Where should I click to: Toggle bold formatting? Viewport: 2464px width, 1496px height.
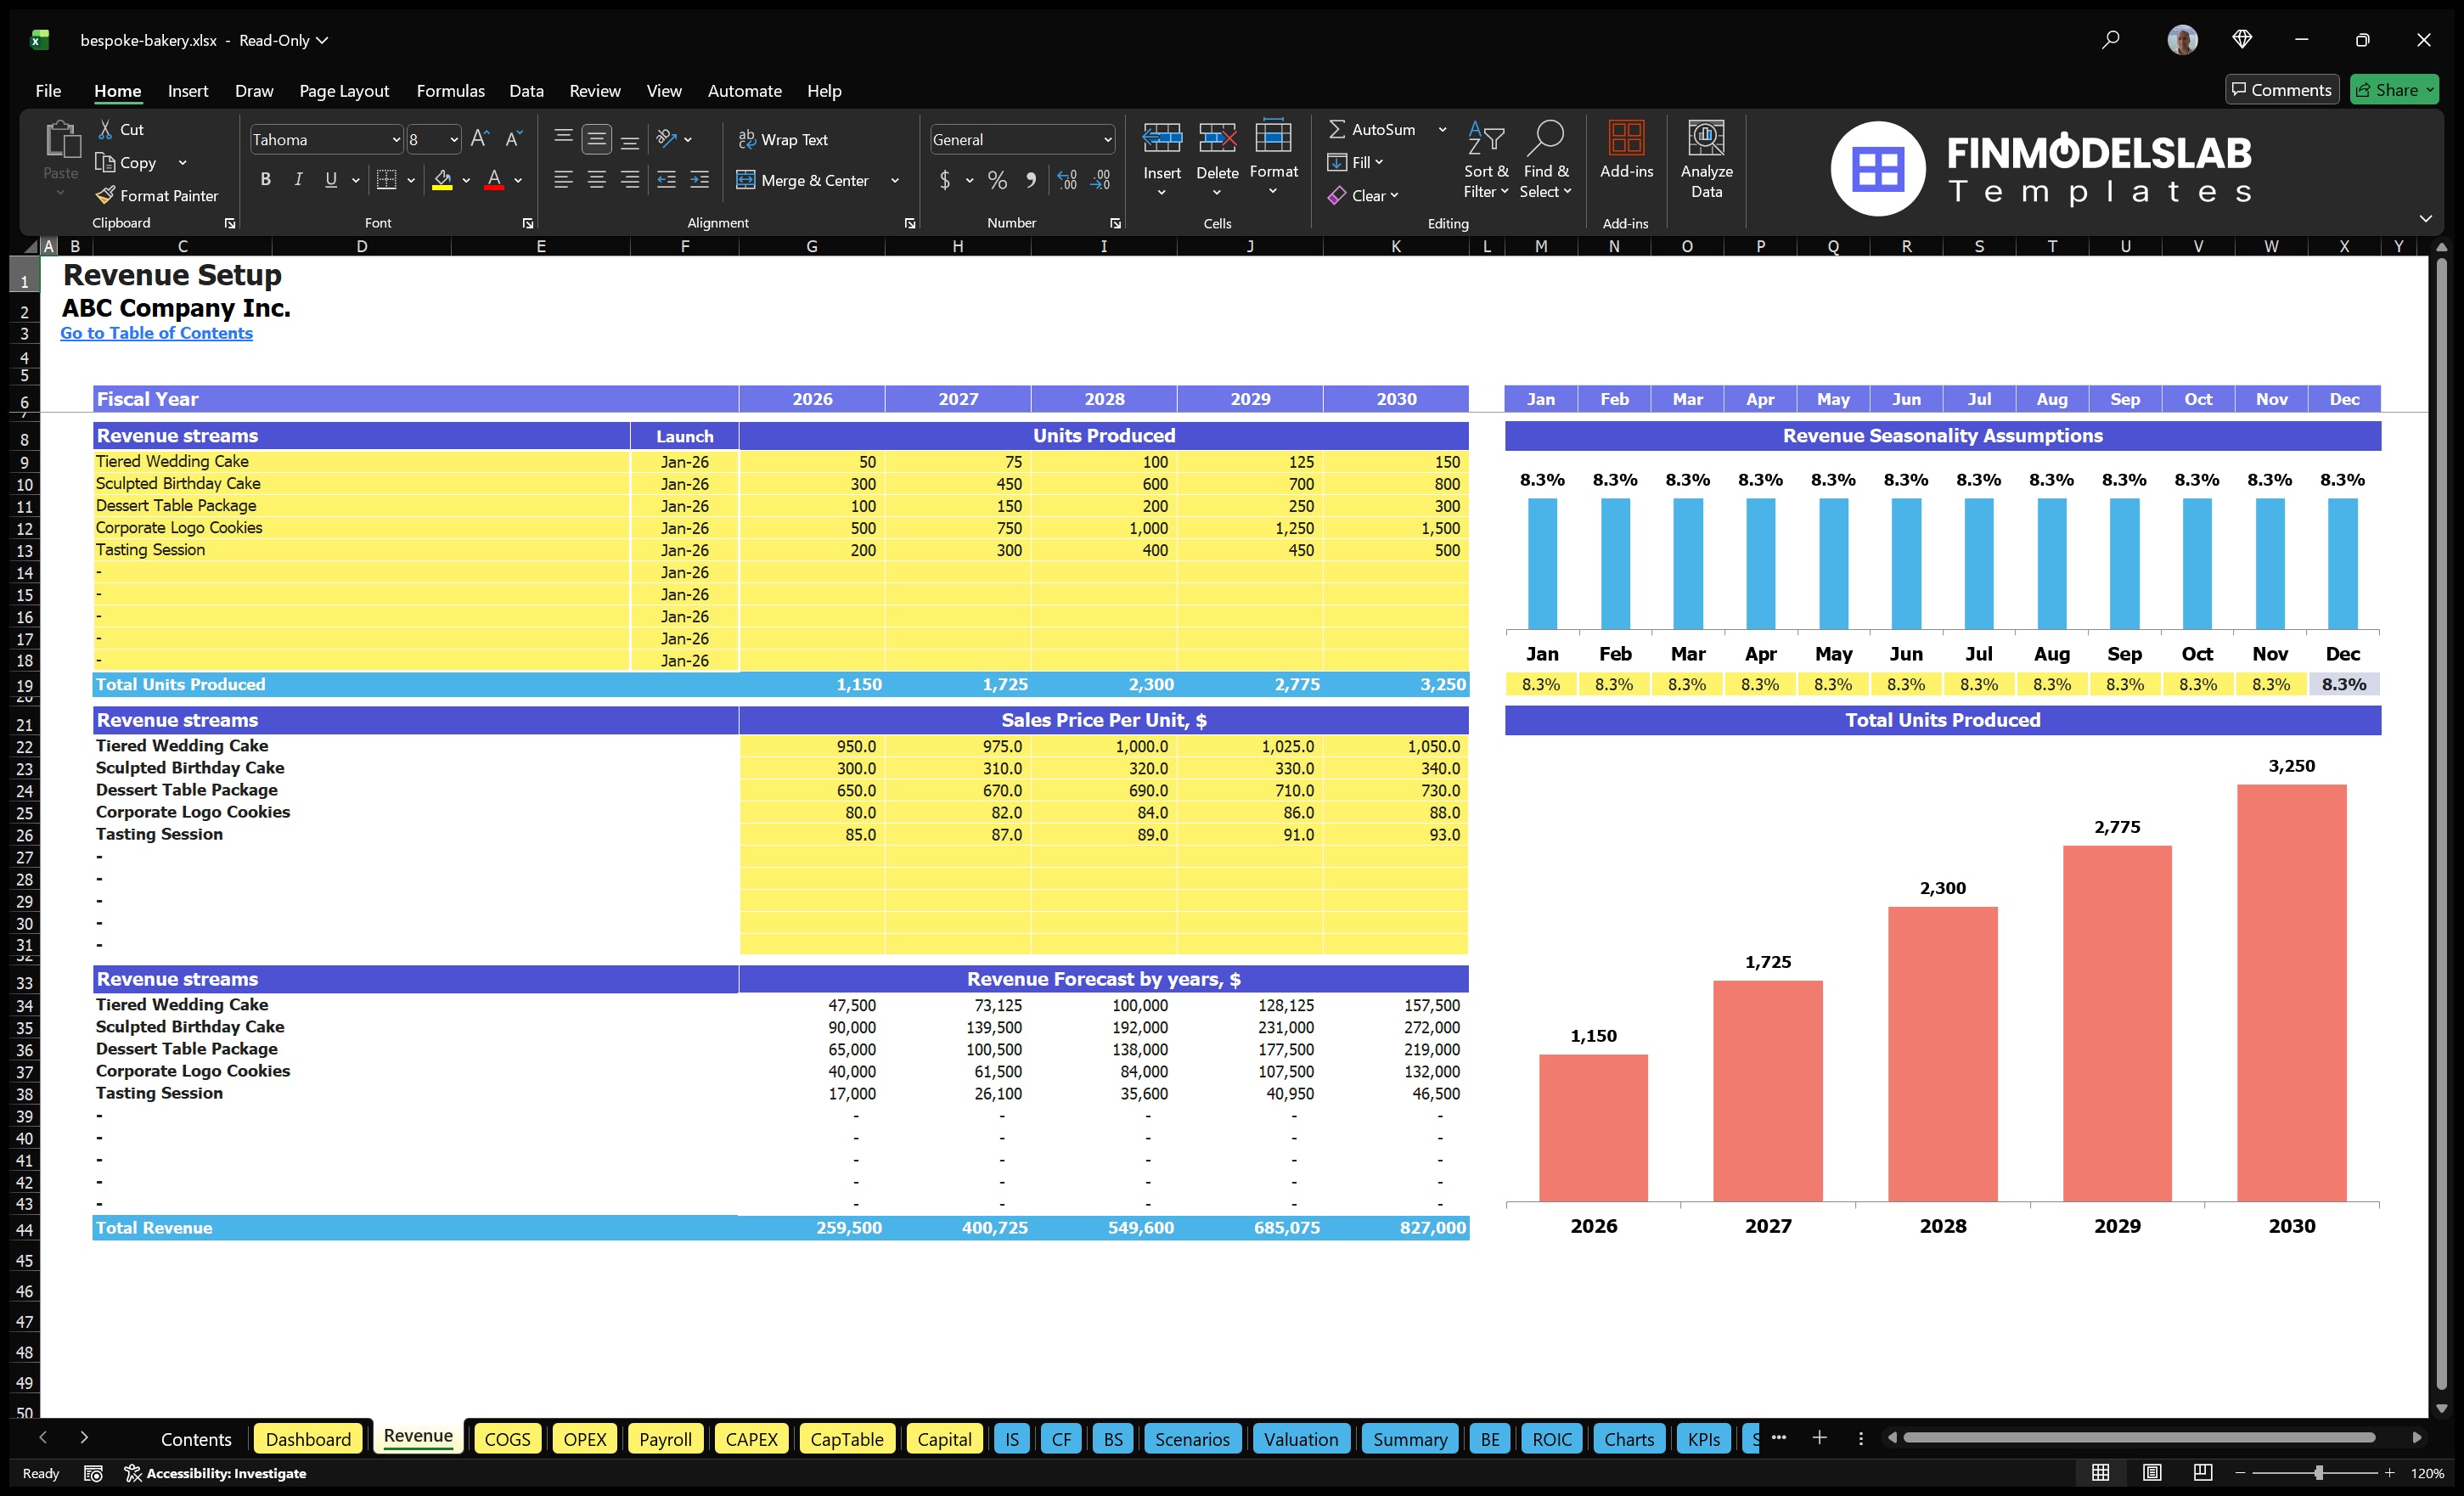[265, 180]
